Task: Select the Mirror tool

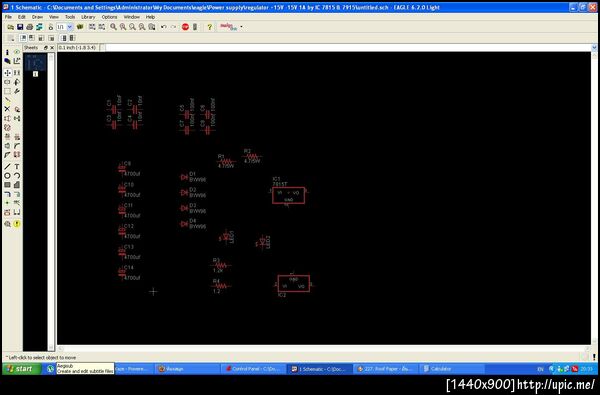Action: 7,82
